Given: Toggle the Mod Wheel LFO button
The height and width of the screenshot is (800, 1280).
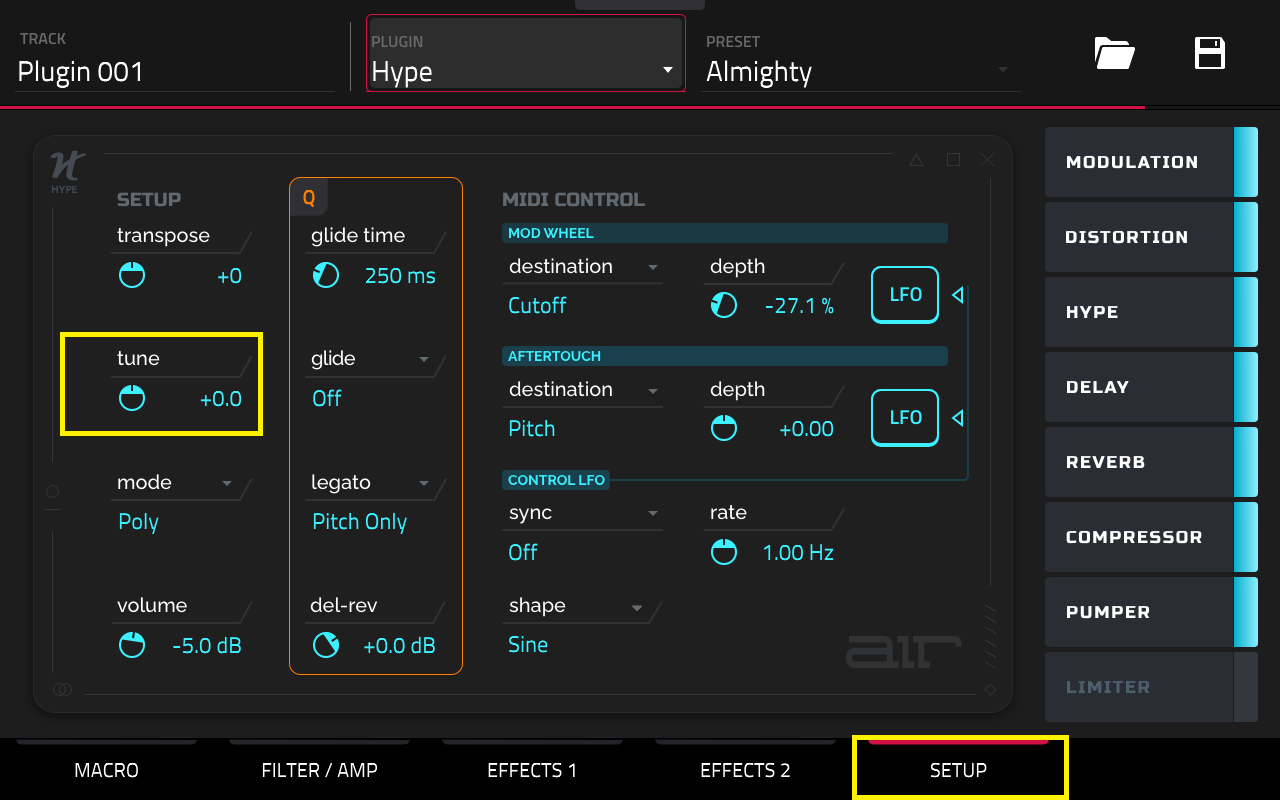Looking at the screenshot, I should pyautogui.click(x=905, y=295).
